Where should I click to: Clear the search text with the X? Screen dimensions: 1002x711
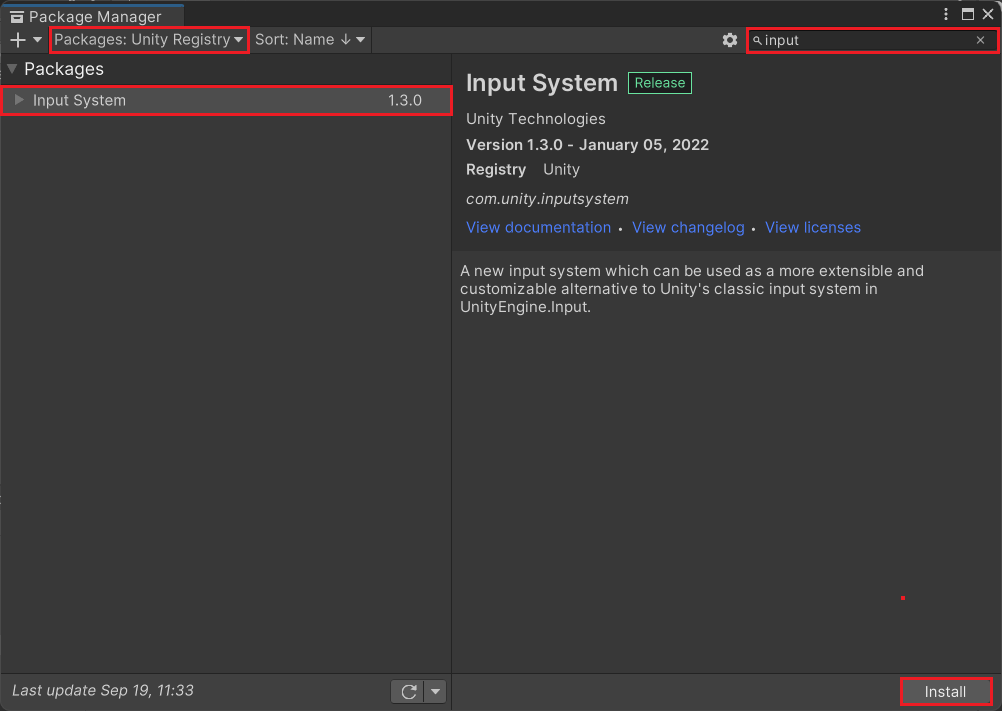(x=980, y=40)
